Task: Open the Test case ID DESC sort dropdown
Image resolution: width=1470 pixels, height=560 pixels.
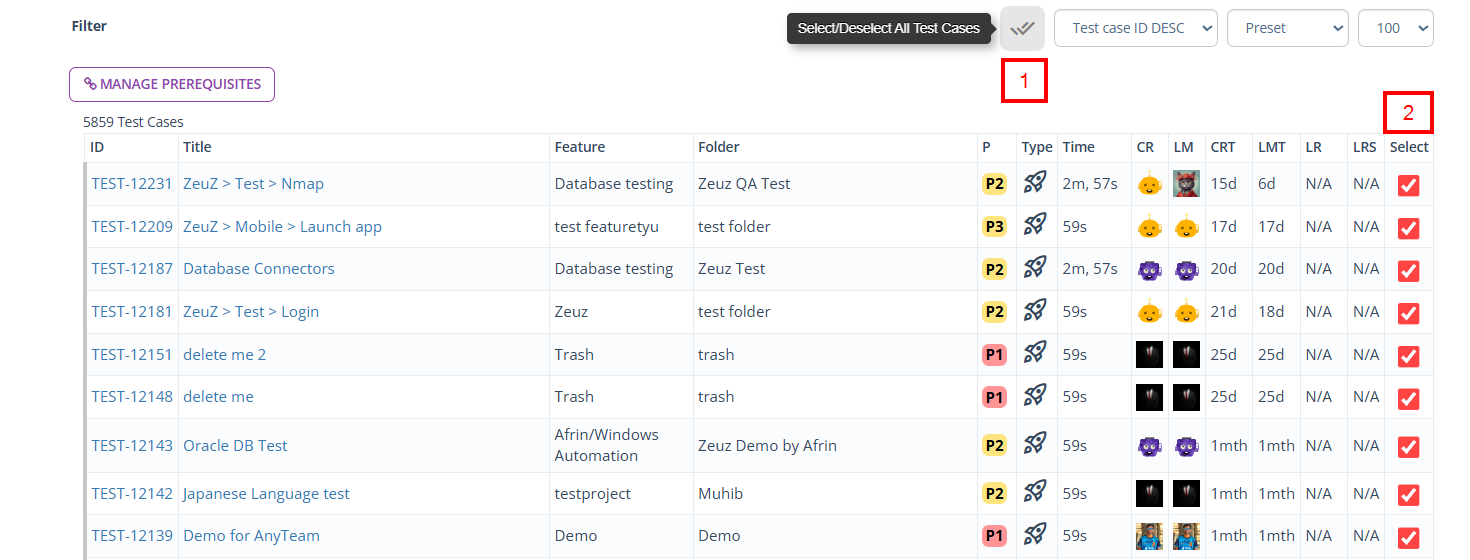Action: tap(1135, 28)
